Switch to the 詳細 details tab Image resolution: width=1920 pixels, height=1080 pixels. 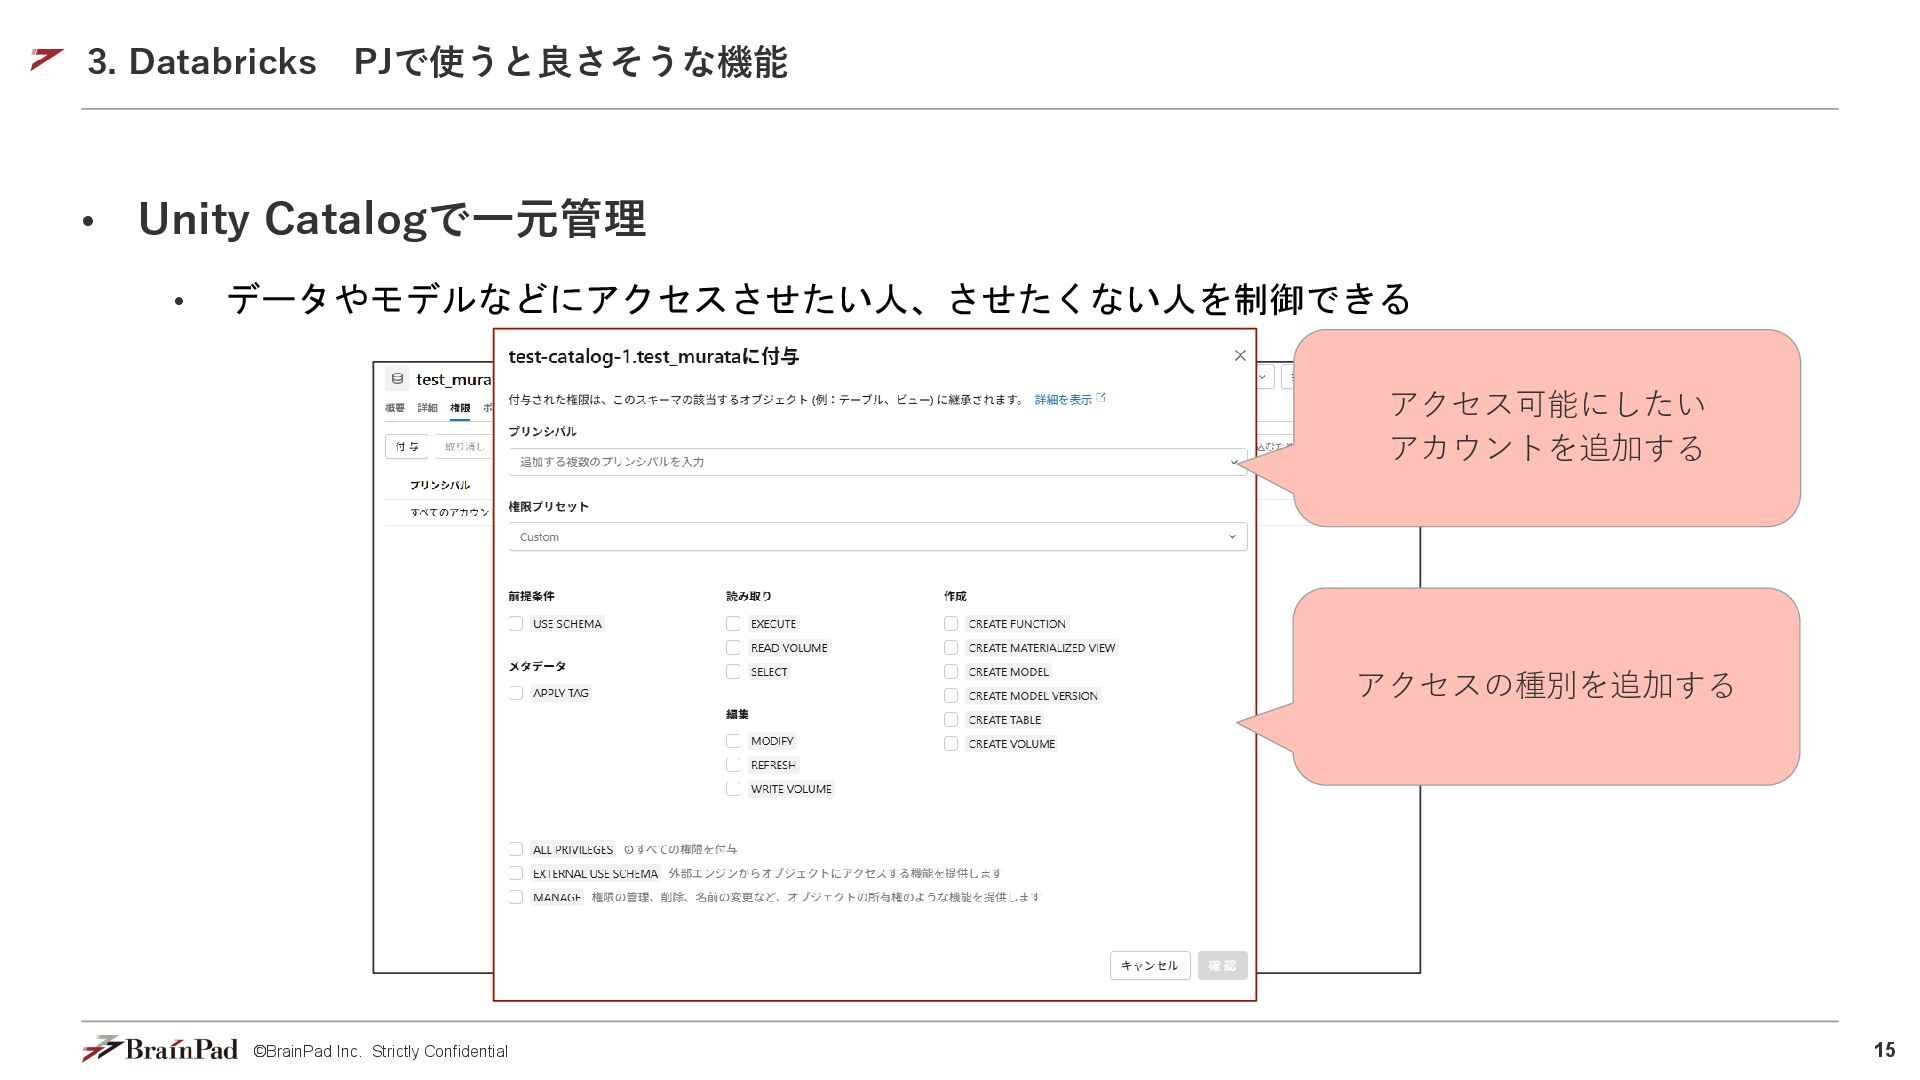(427, 408)
